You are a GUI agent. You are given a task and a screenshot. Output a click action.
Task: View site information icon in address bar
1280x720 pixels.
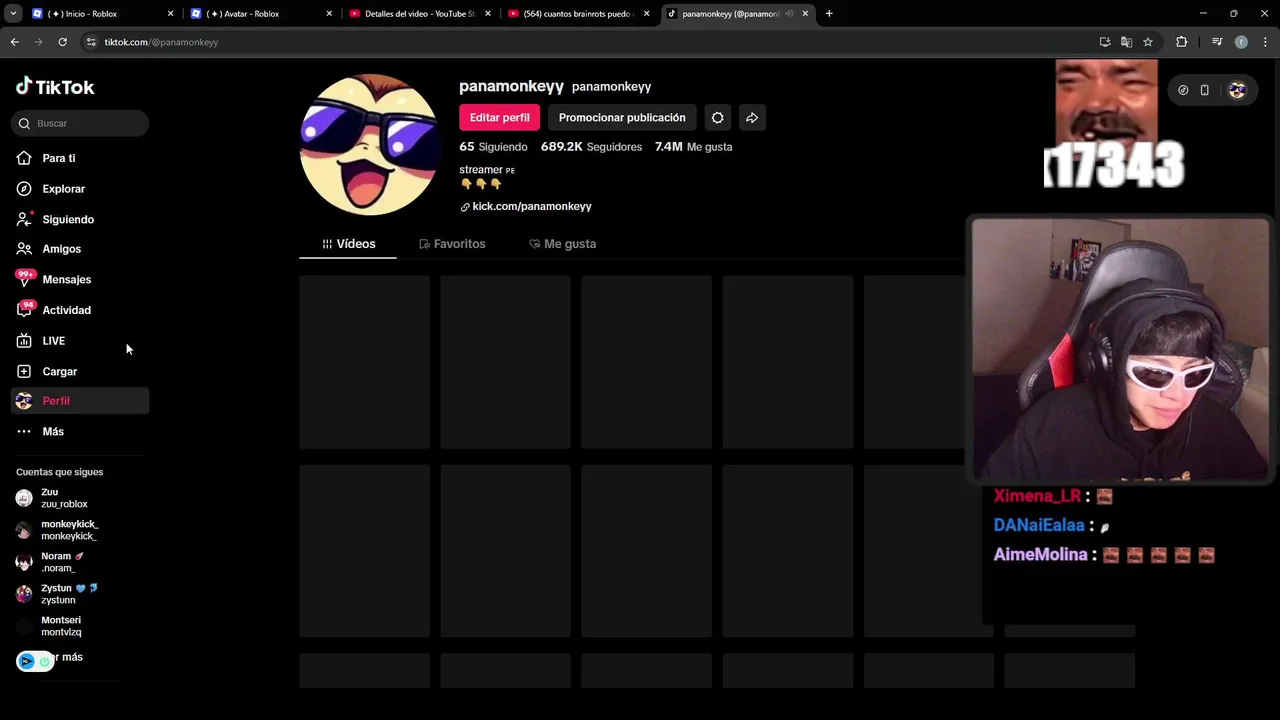coord(91,42)
